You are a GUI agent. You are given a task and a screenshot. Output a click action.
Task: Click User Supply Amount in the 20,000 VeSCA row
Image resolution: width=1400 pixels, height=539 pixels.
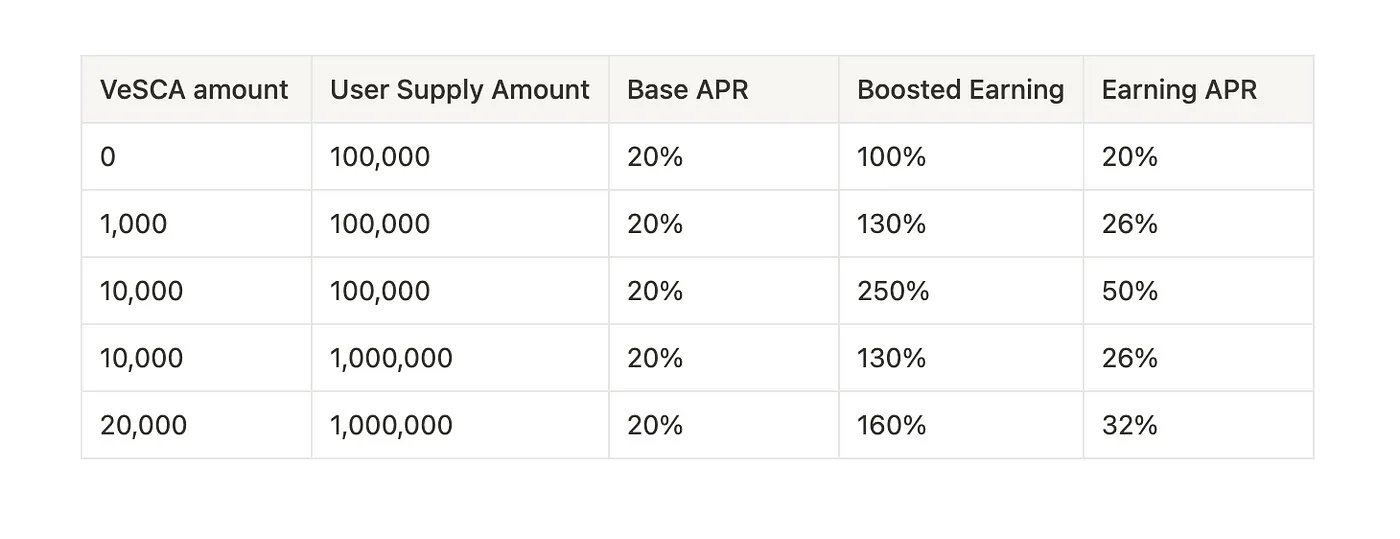391,425
